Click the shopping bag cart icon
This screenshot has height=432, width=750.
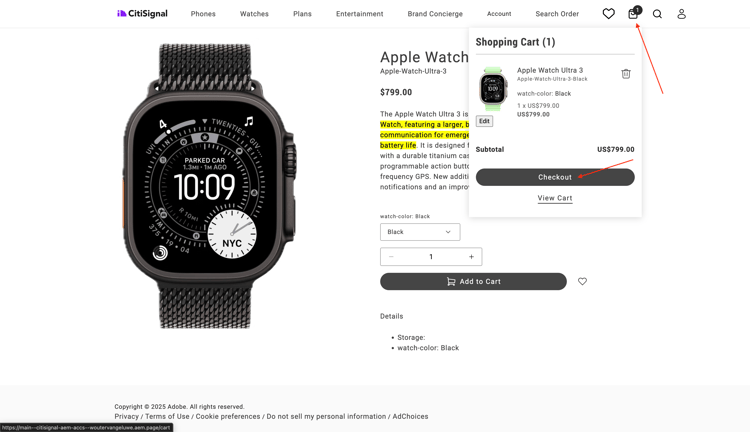tap(633, 14)
